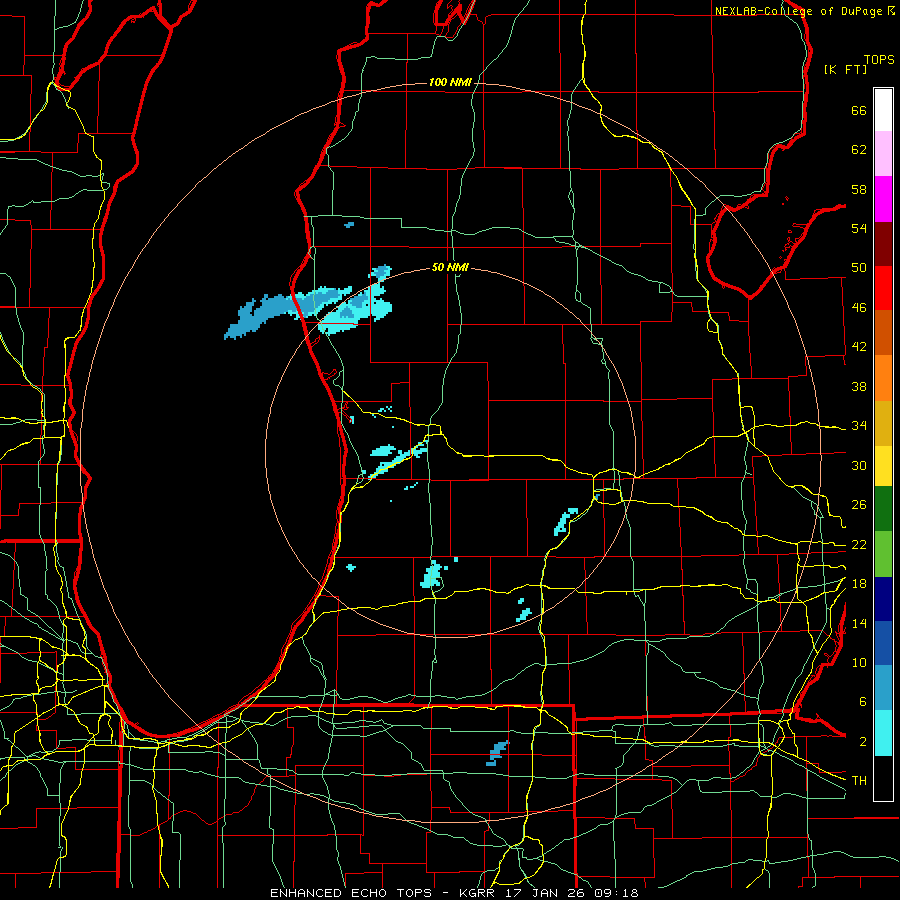900x900 pixels.
Task: Click the legend value "22"
Action: coord(859,544)
